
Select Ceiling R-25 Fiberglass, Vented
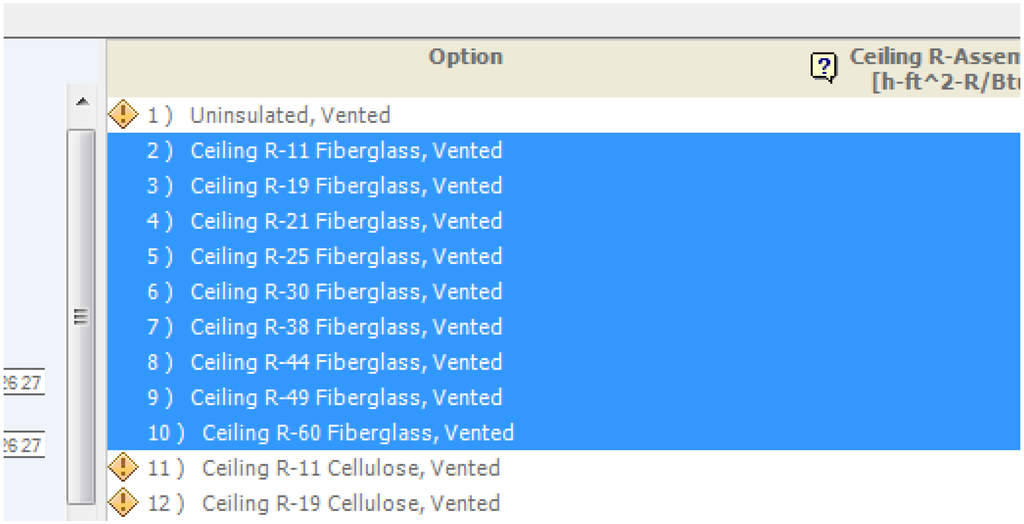click(x=346, y=256)
